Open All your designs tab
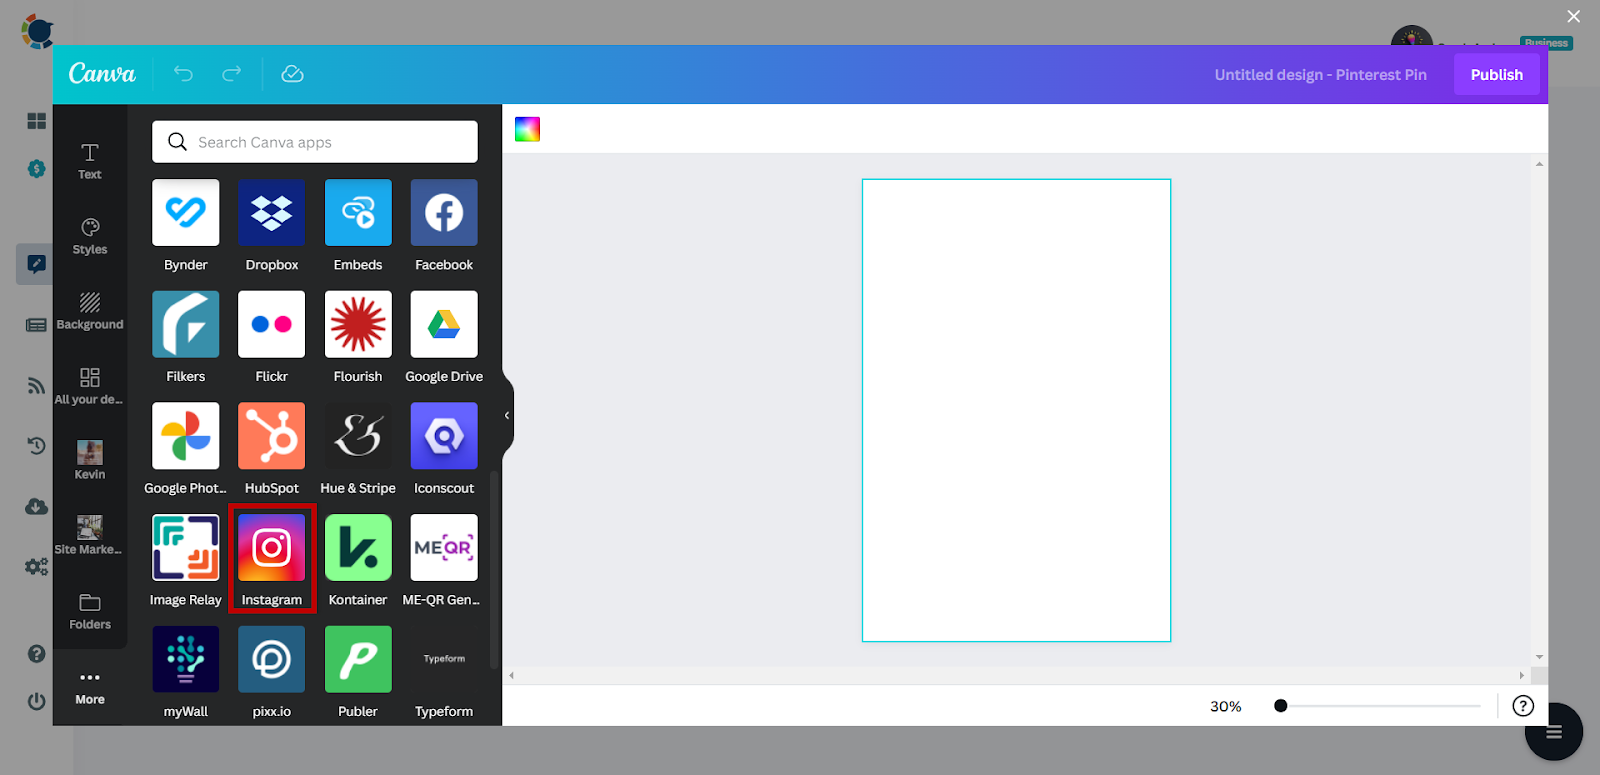Image resolution: width=1600 pixels, height=775 pixels. pyautogui.click(x=90, y=386)
